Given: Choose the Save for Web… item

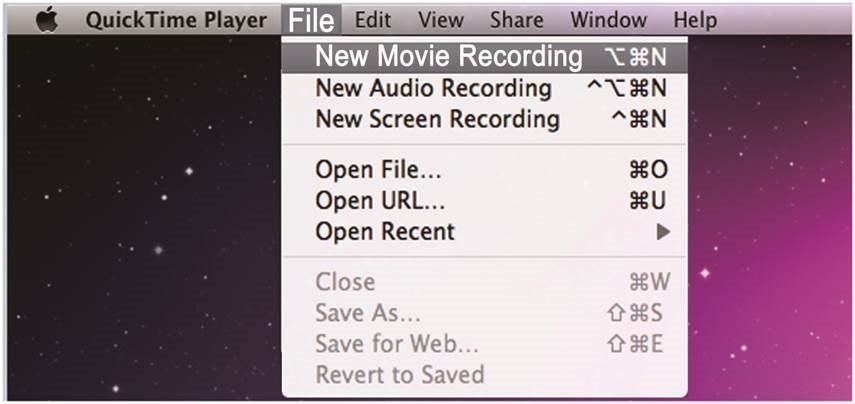Looking at the screenshot, I should [x=397, y=344].
